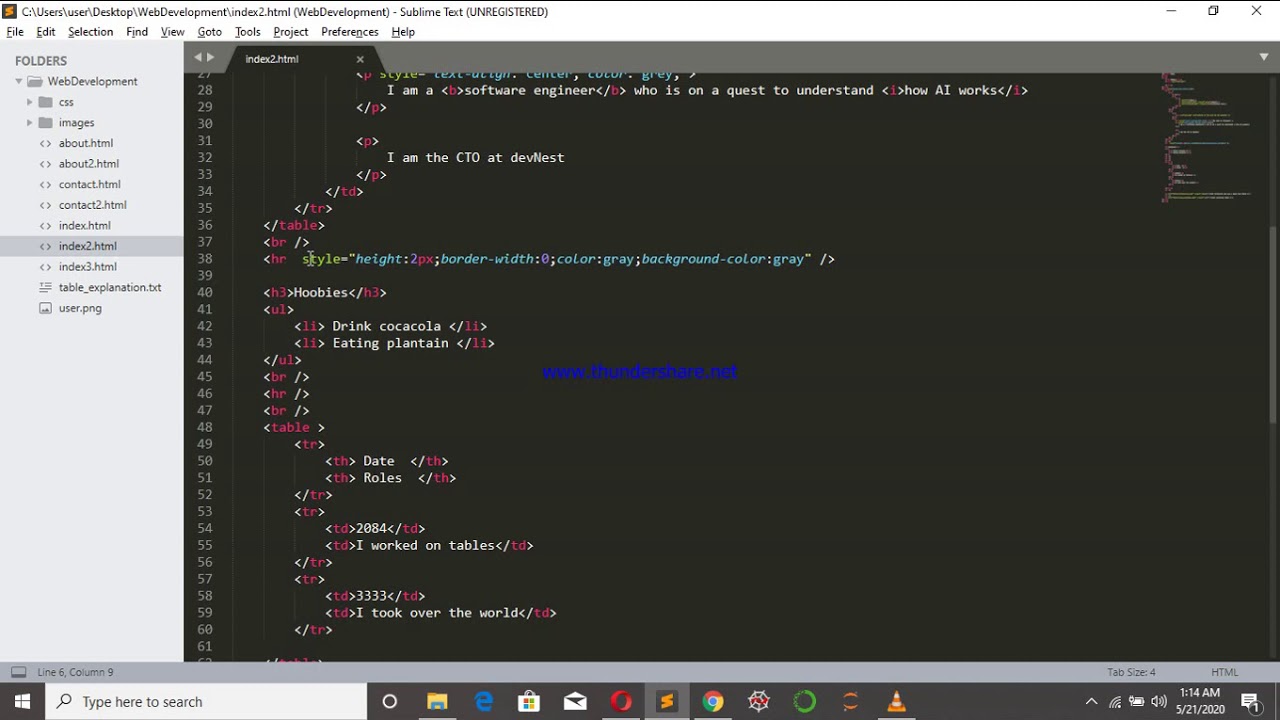Click the Line 6, Column 9 status text
This screenshot has width=1280, height=720.
pyautogui.click(x=75, y=672)
